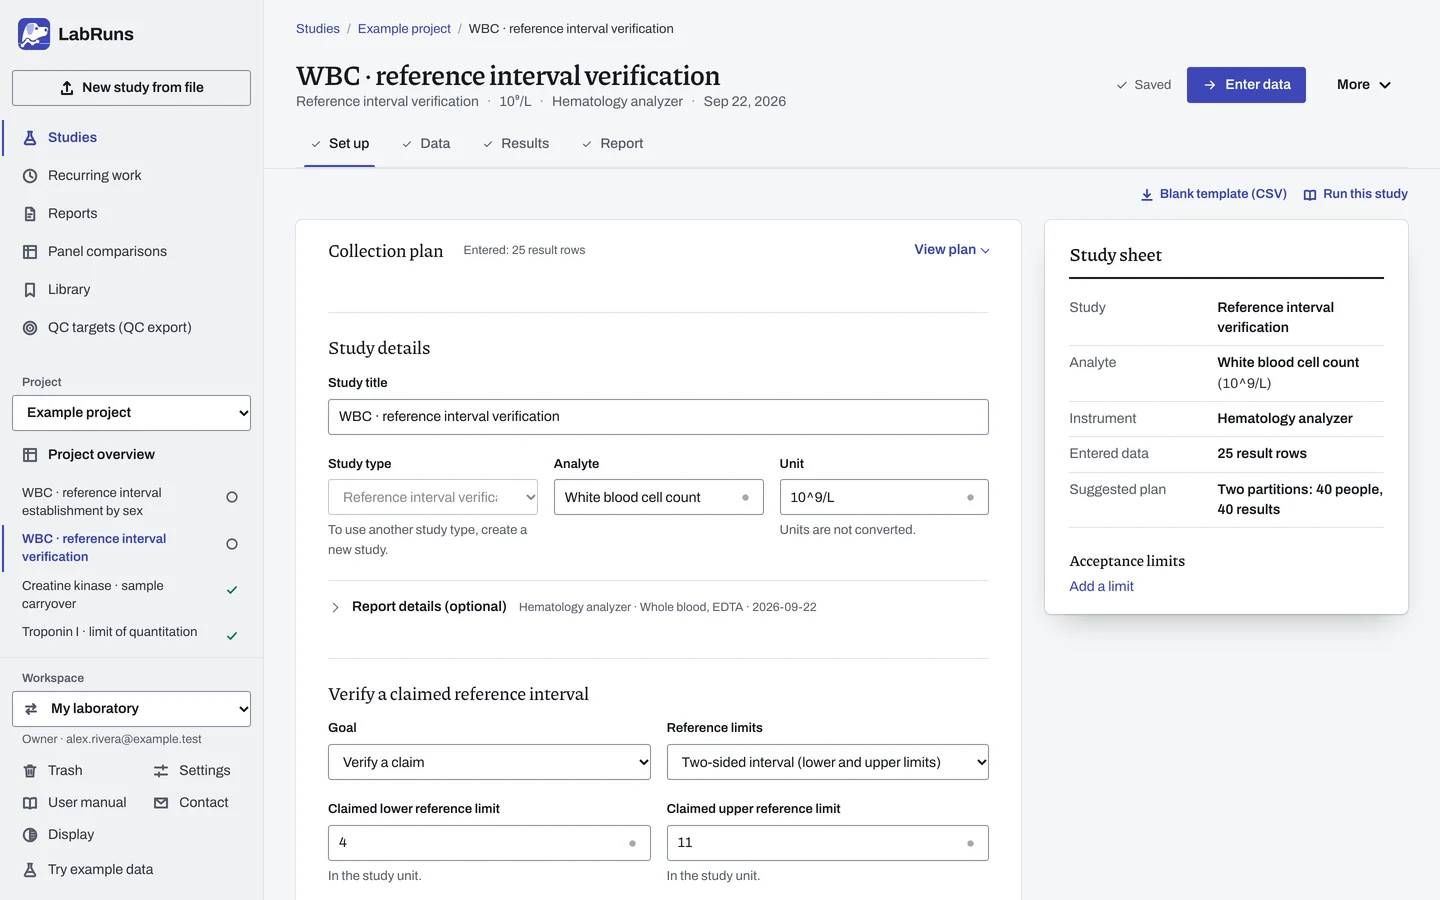Open Troponin I limit of quantitation study

pos(130,633)
